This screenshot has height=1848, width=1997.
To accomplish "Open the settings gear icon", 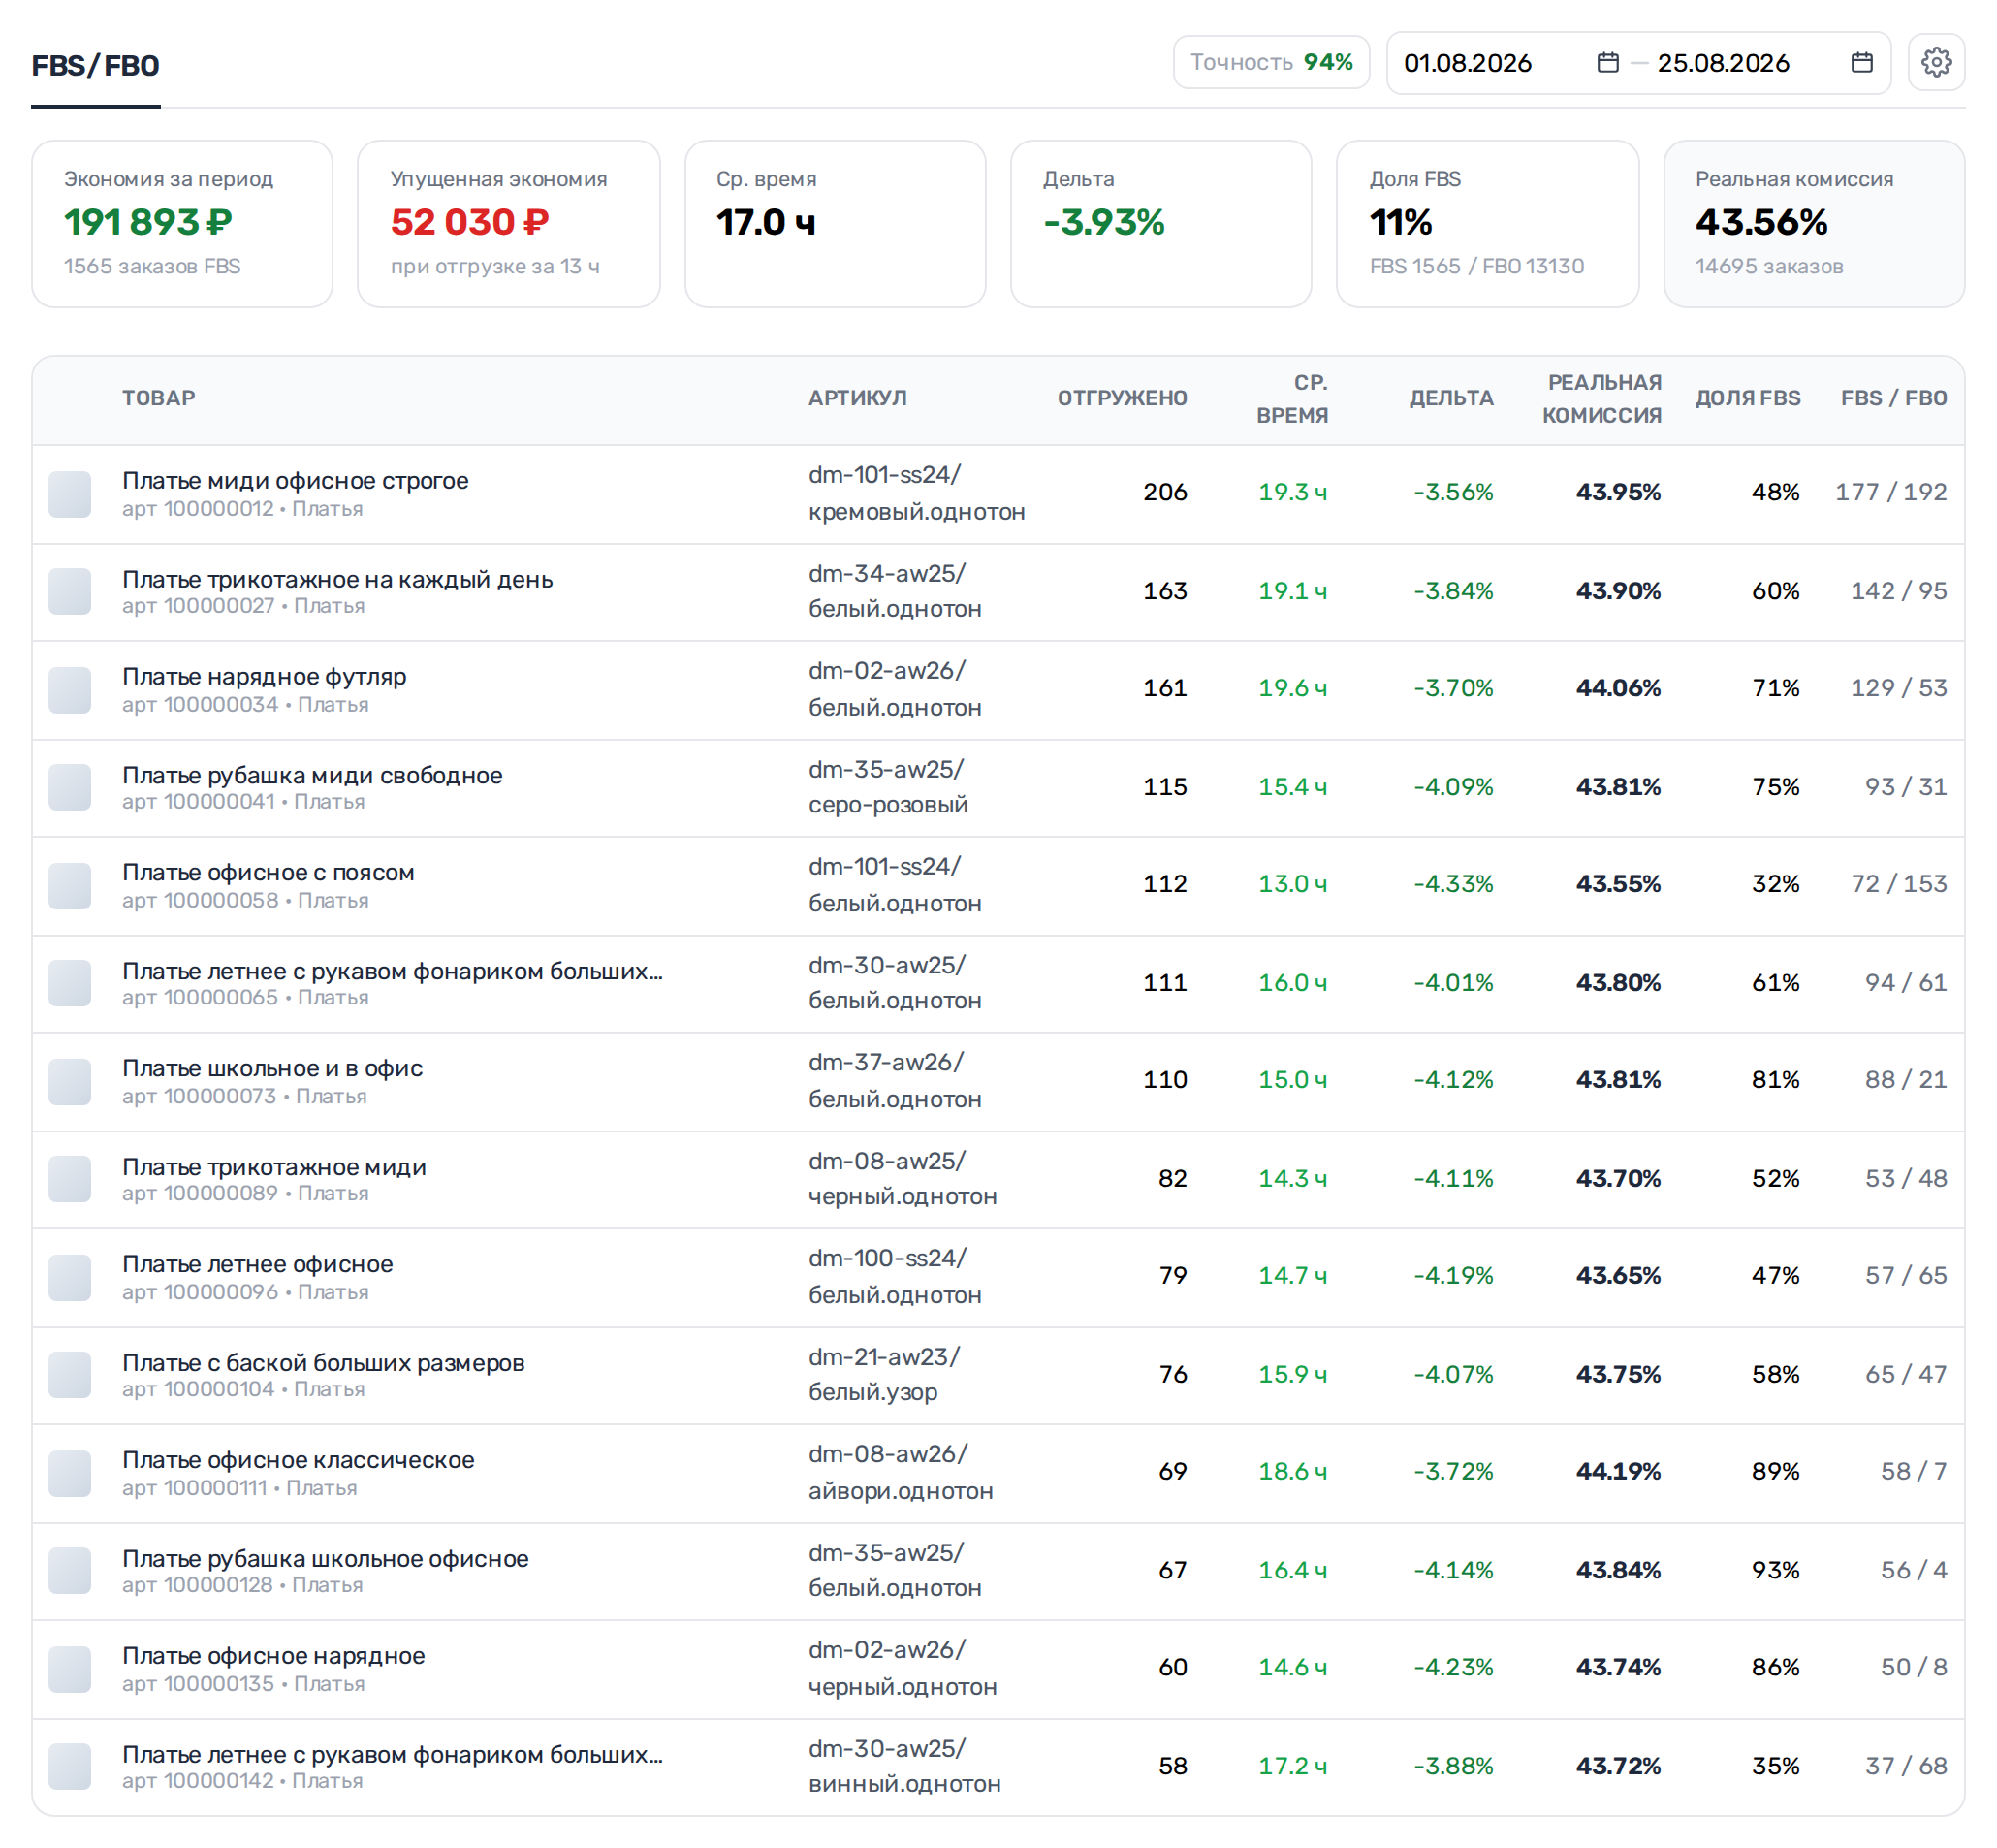I will click(x=1935, y=62).
